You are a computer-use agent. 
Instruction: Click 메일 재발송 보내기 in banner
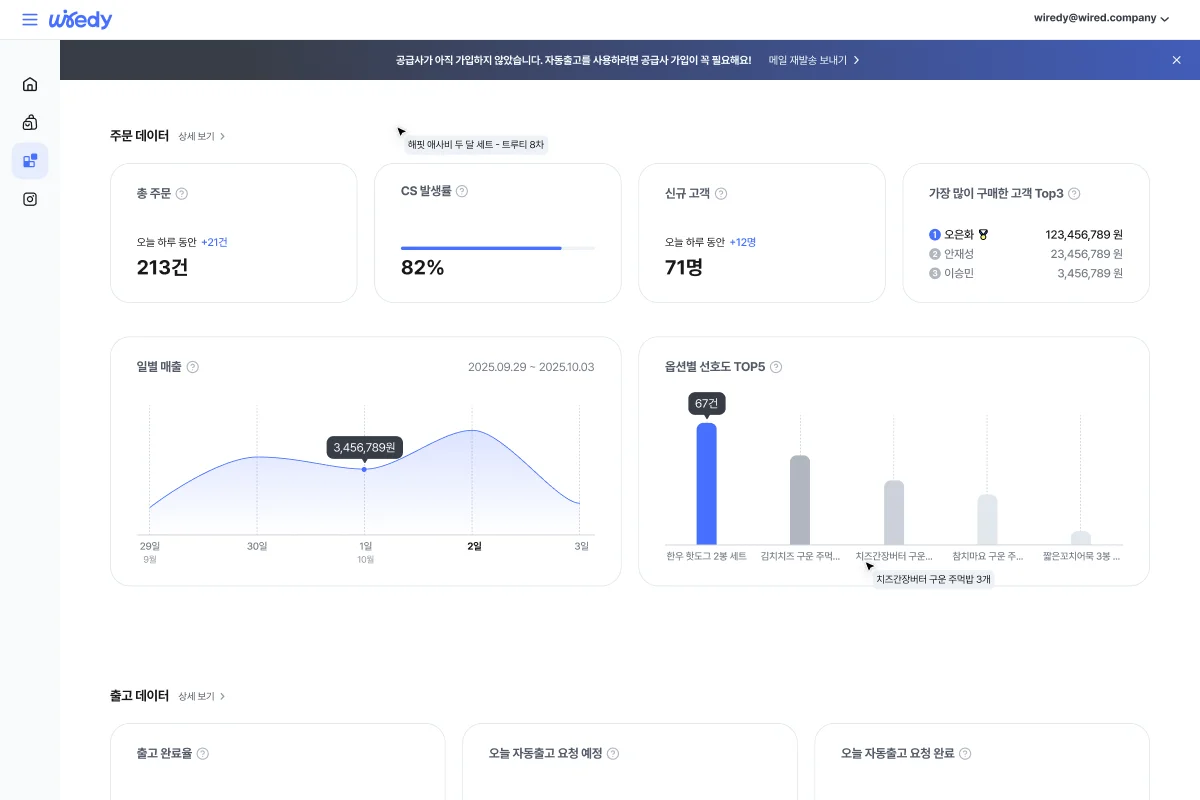click(814, 60)
